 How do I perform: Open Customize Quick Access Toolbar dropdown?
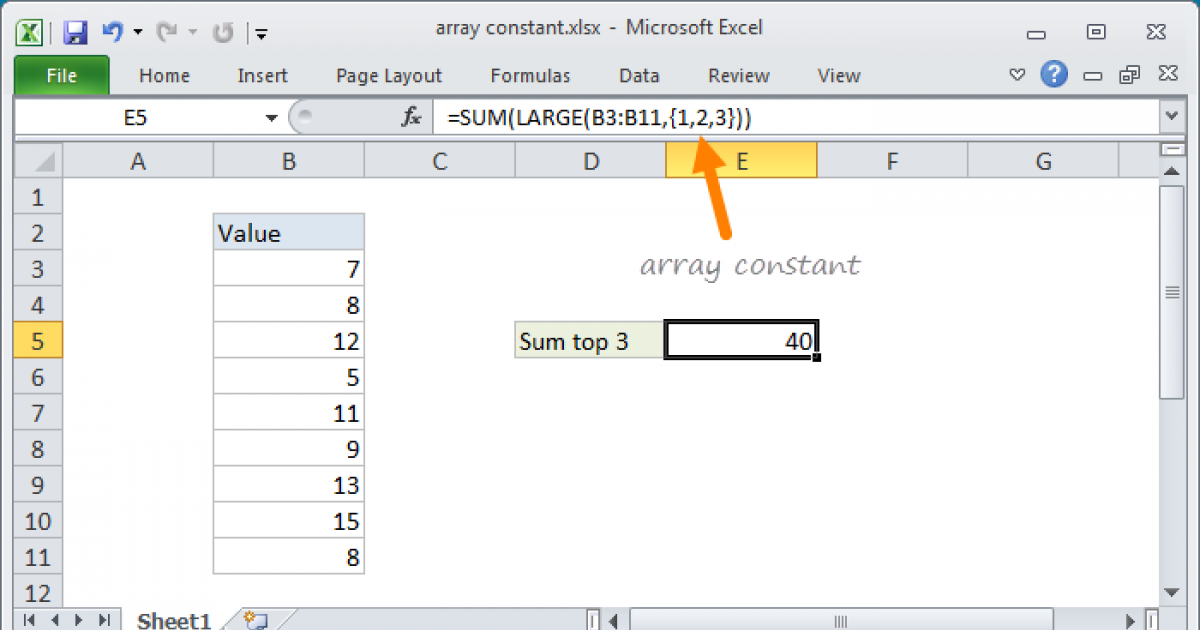(x=261, y=34)
